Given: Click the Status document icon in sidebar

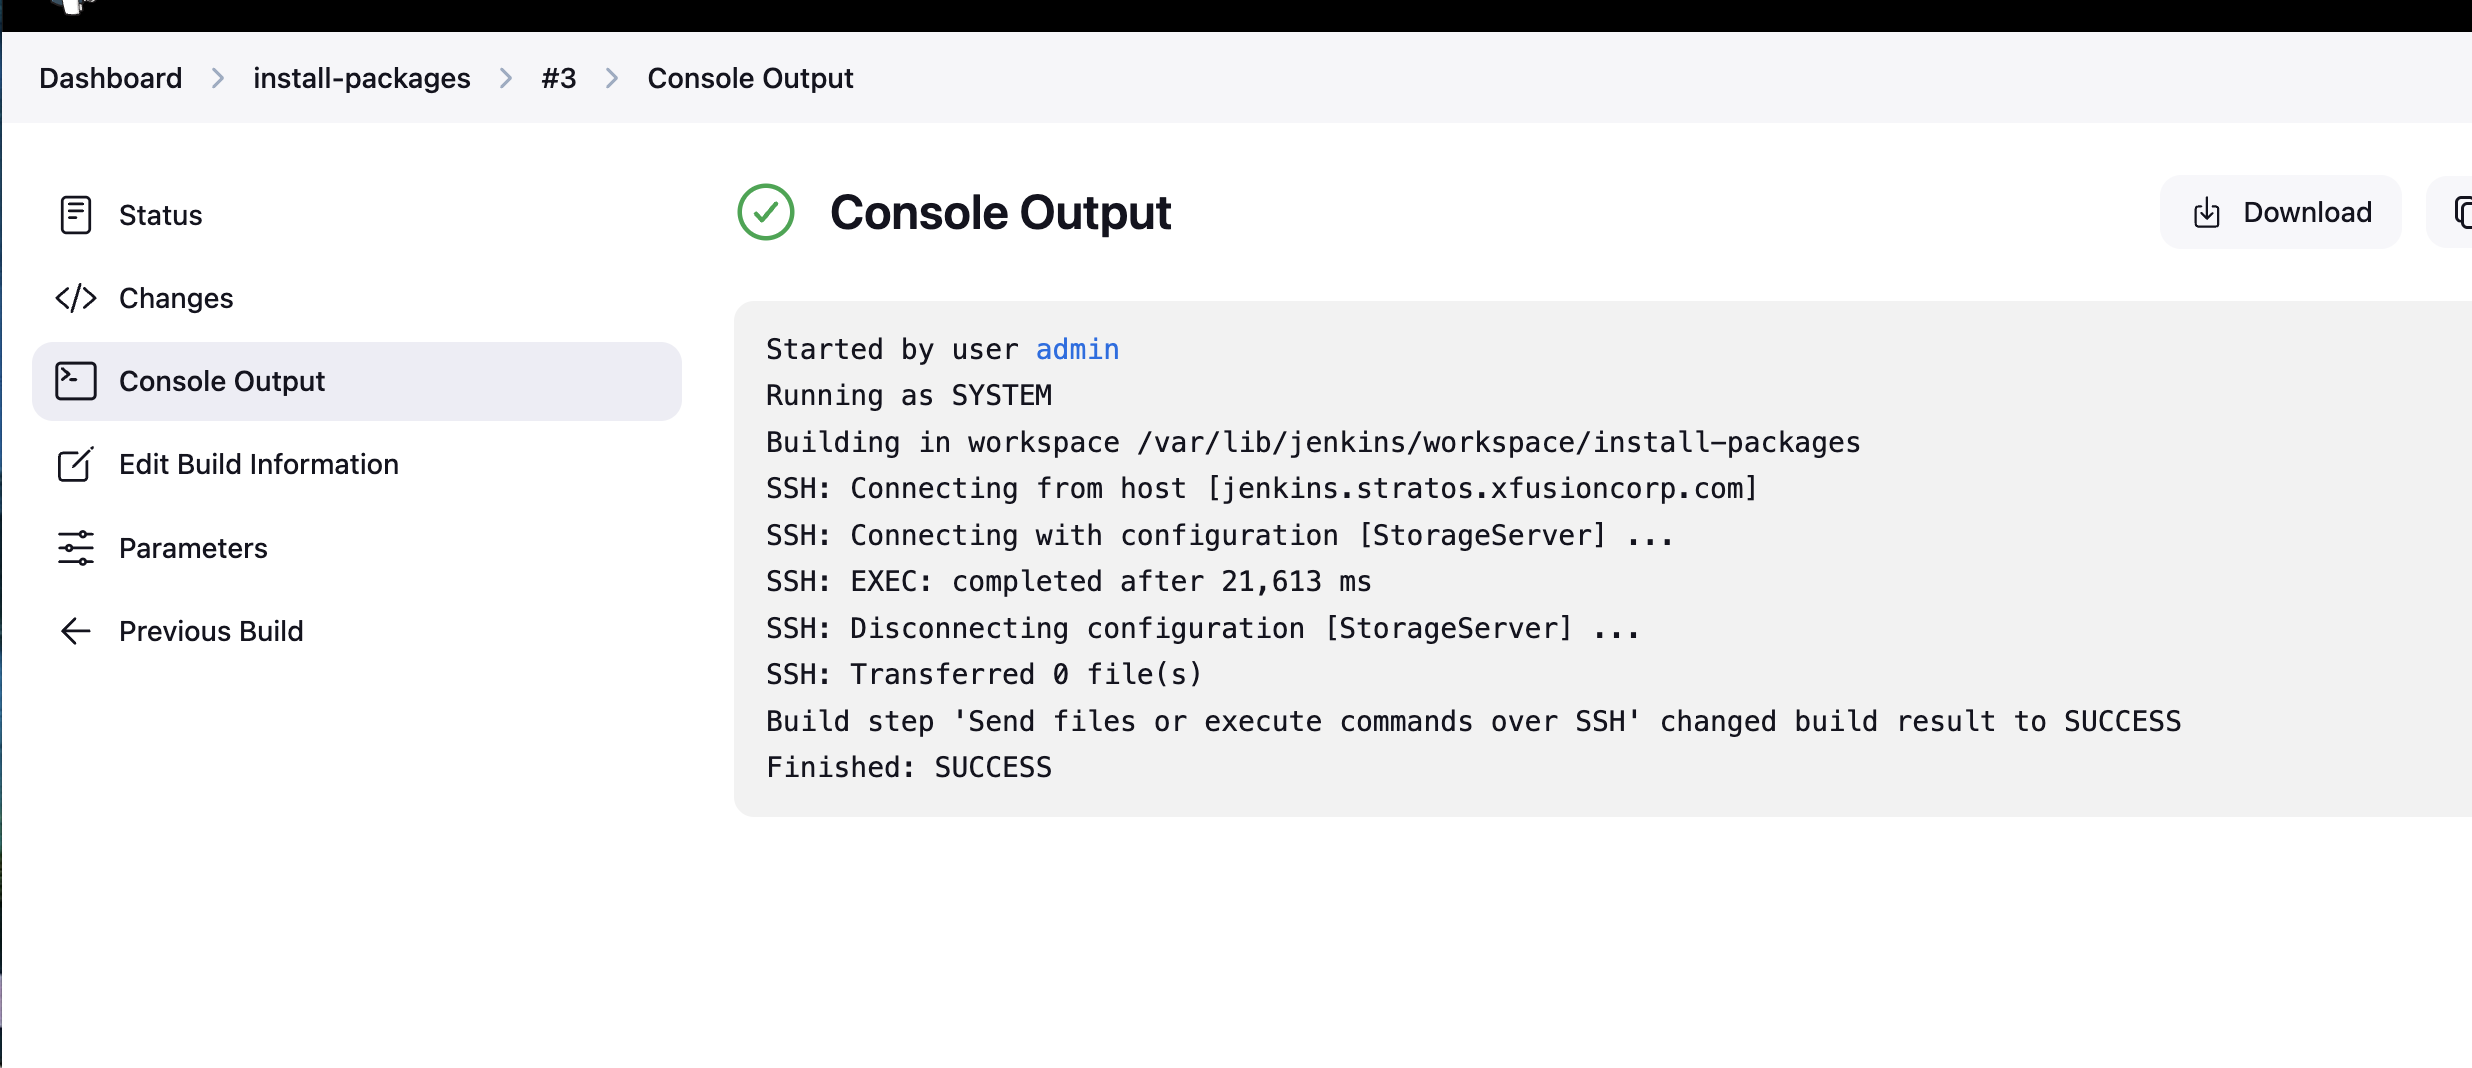Looking at the screenshot, I should coord(76,215).
